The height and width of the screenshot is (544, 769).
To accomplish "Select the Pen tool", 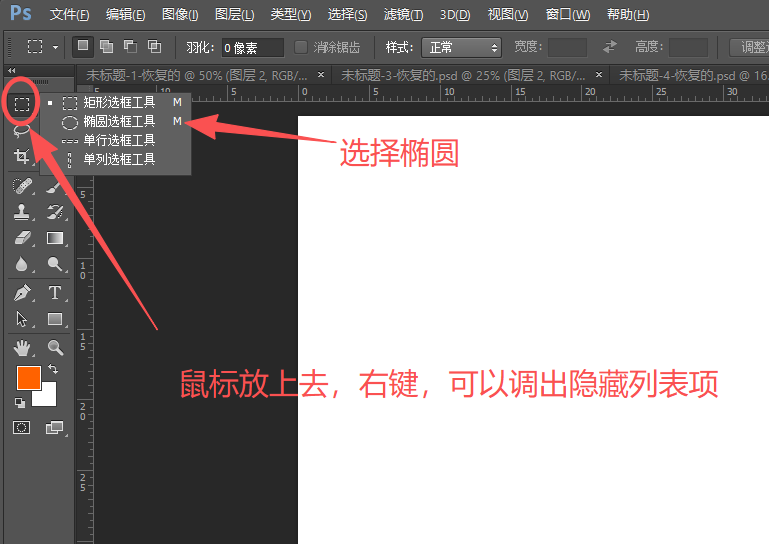I will pos(22,293).
